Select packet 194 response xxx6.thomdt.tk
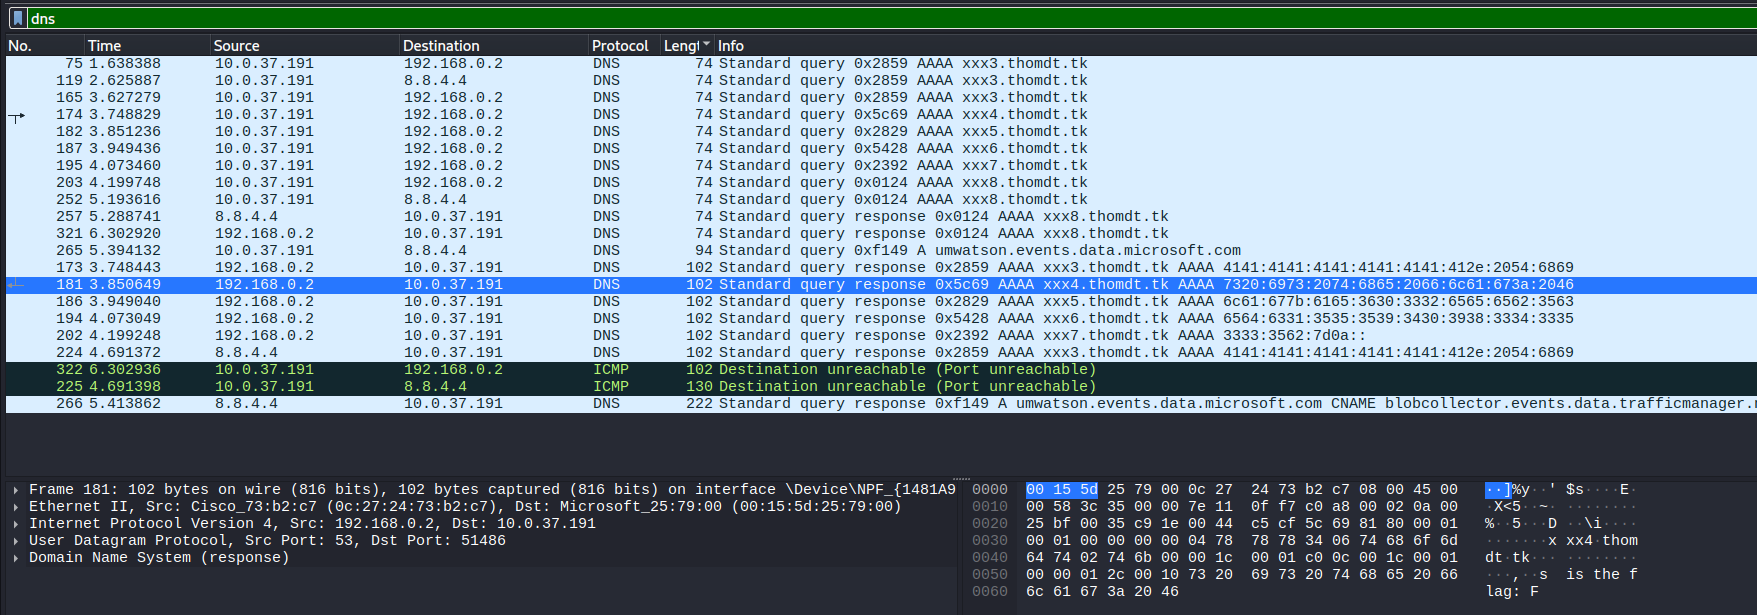The height and width of the screenshot is (615, 1757). (881, 319)
